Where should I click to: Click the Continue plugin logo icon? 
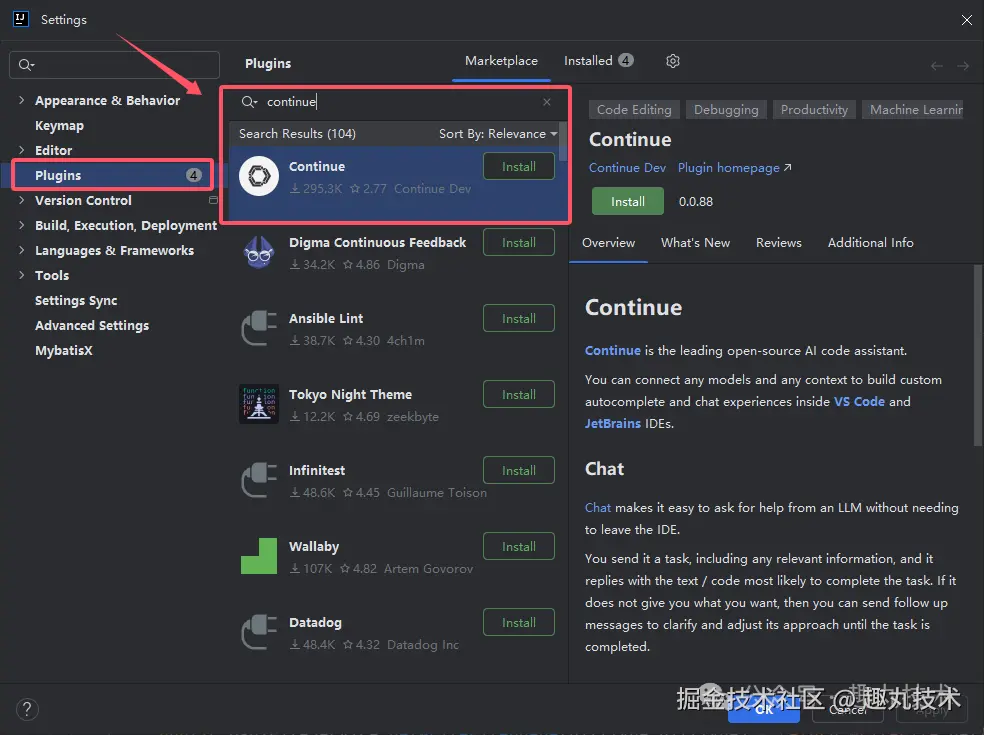tap(259, 176)
